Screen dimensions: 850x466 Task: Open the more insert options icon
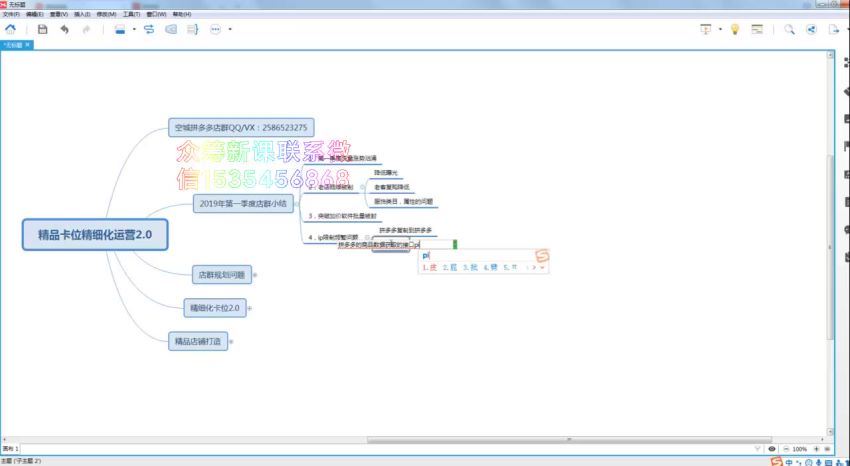click(216, 29)
